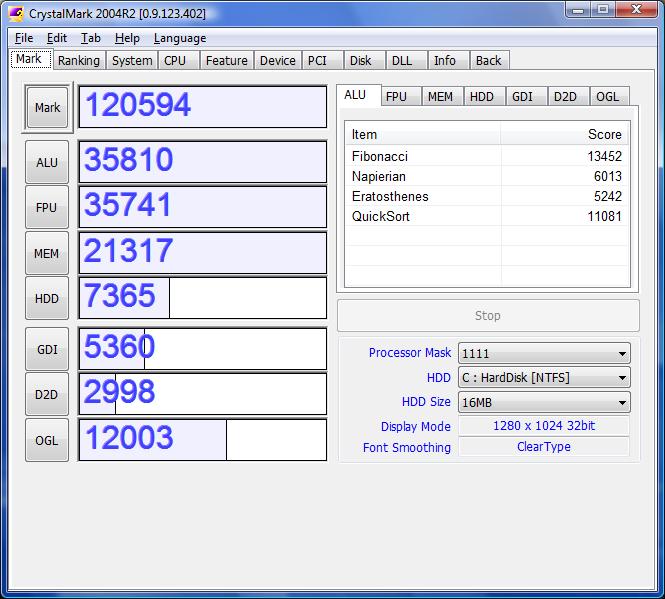Click the Display Mode value 1280 x 1024 32bit
Viewport: 665px width, 599px height.
coord(544,425)
